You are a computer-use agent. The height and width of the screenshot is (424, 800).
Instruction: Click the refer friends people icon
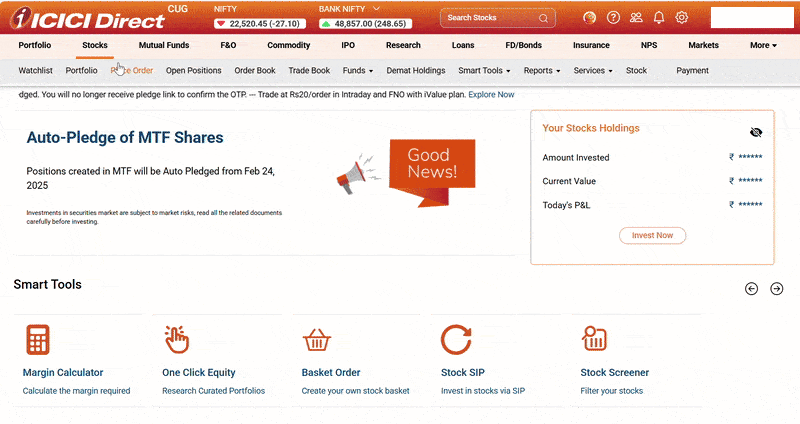636,17
